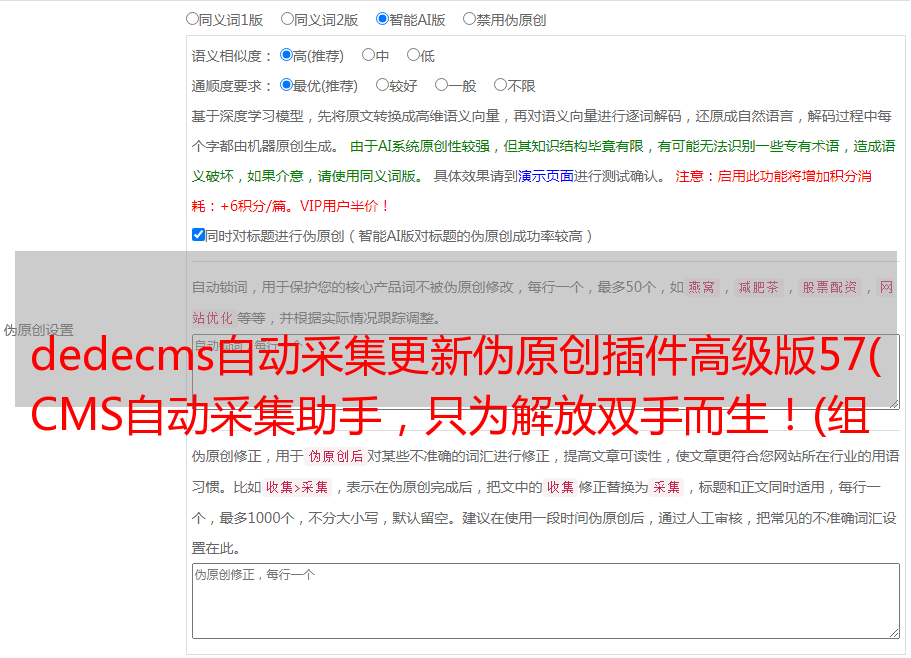Choose 最优(推荐) for 通顺度要求
Viewport: 911px width, 658px height.
tap(286, 85)
